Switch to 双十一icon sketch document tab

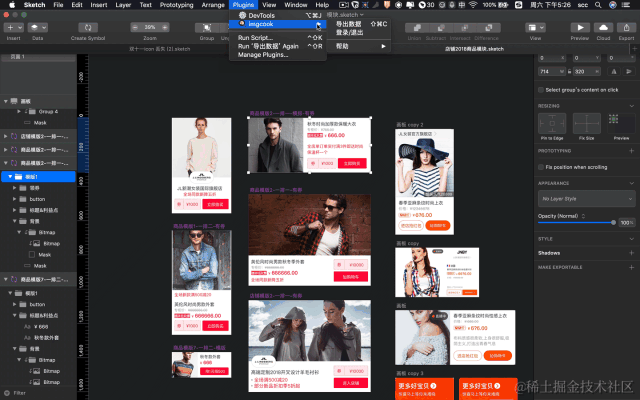tap(160, 49)
